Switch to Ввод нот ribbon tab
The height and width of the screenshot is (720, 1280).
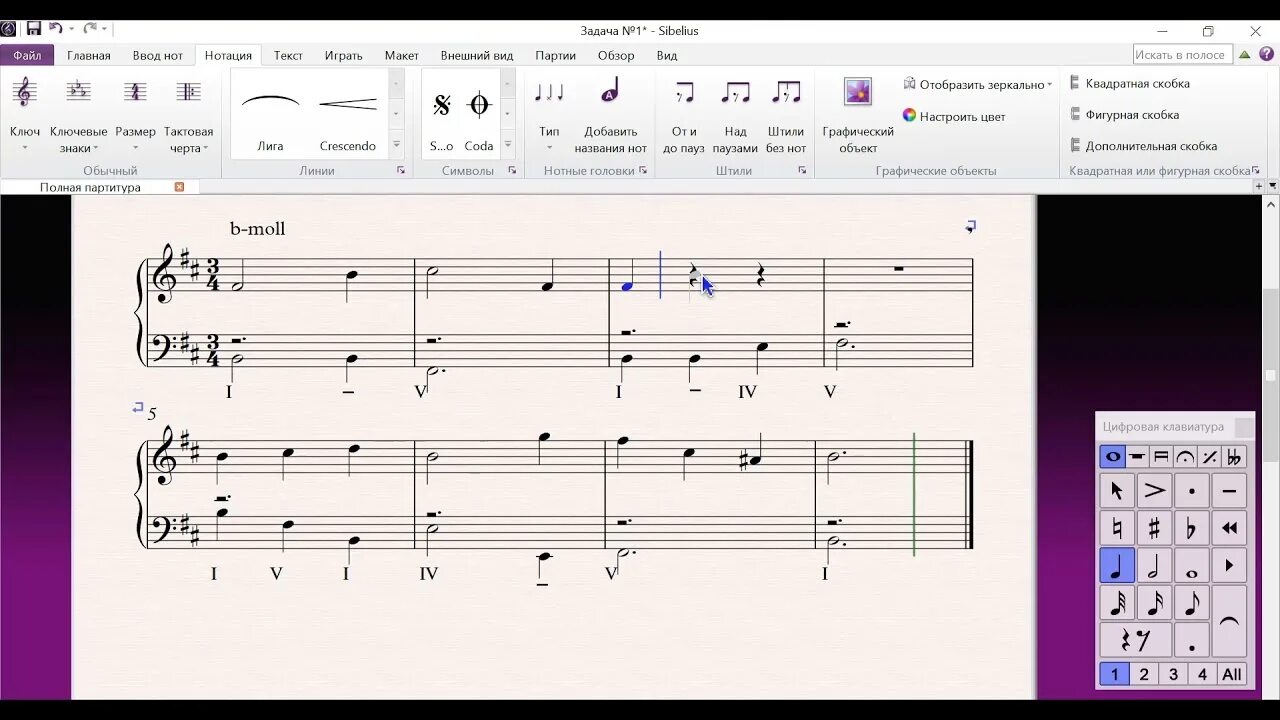(158, 55)
